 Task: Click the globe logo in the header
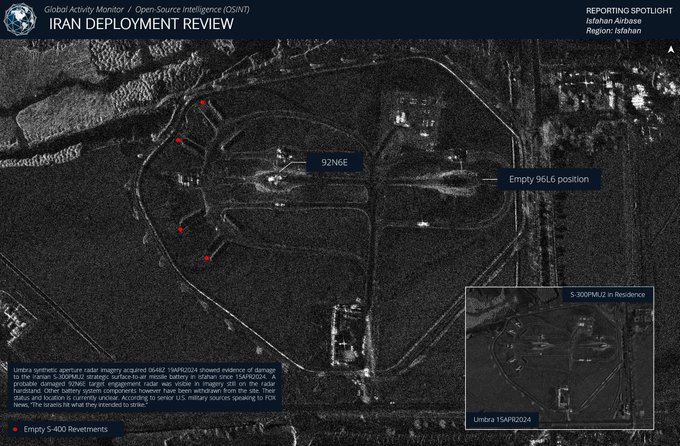pyautogui.click(x=21, y=19)
